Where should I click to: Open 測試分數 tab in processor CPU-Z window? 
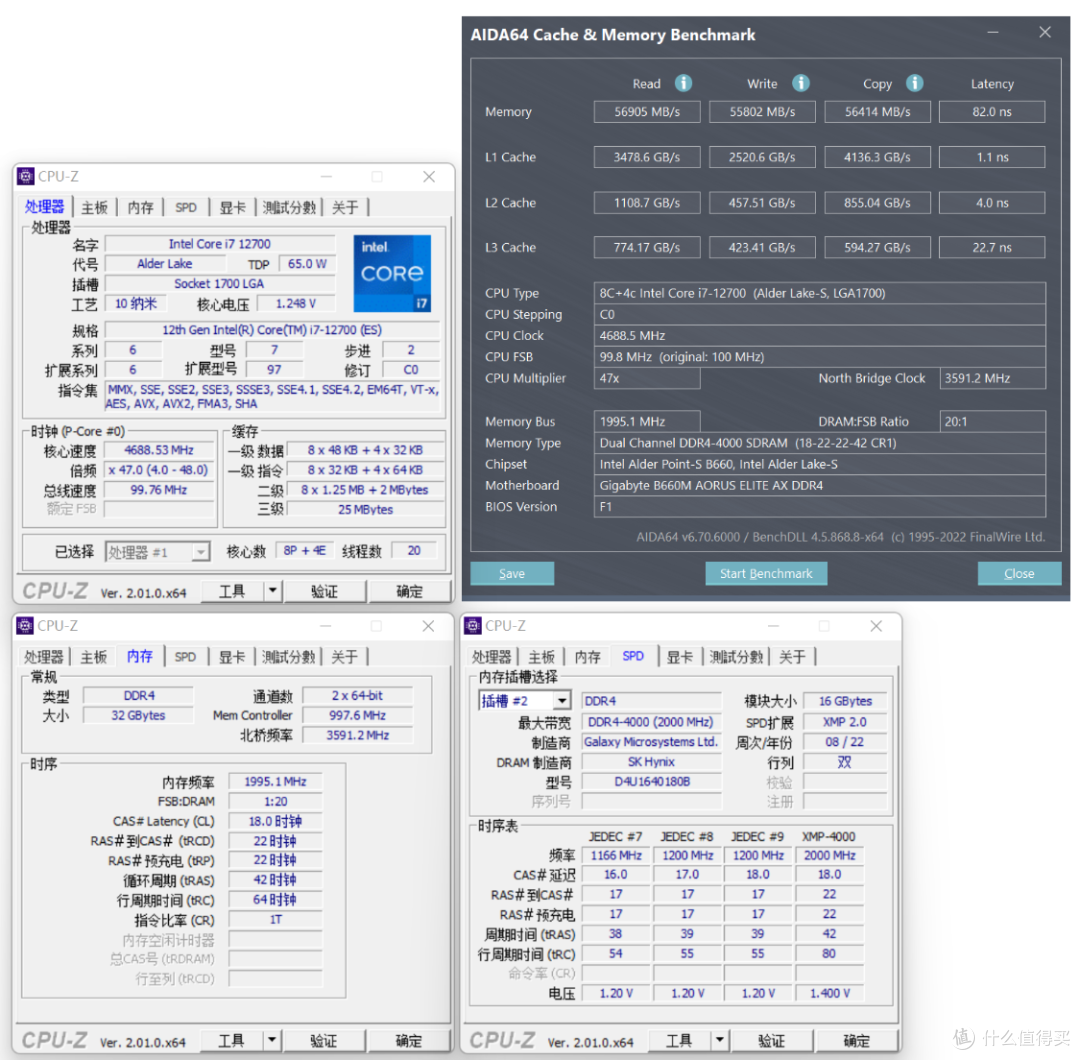coord(289,207)
